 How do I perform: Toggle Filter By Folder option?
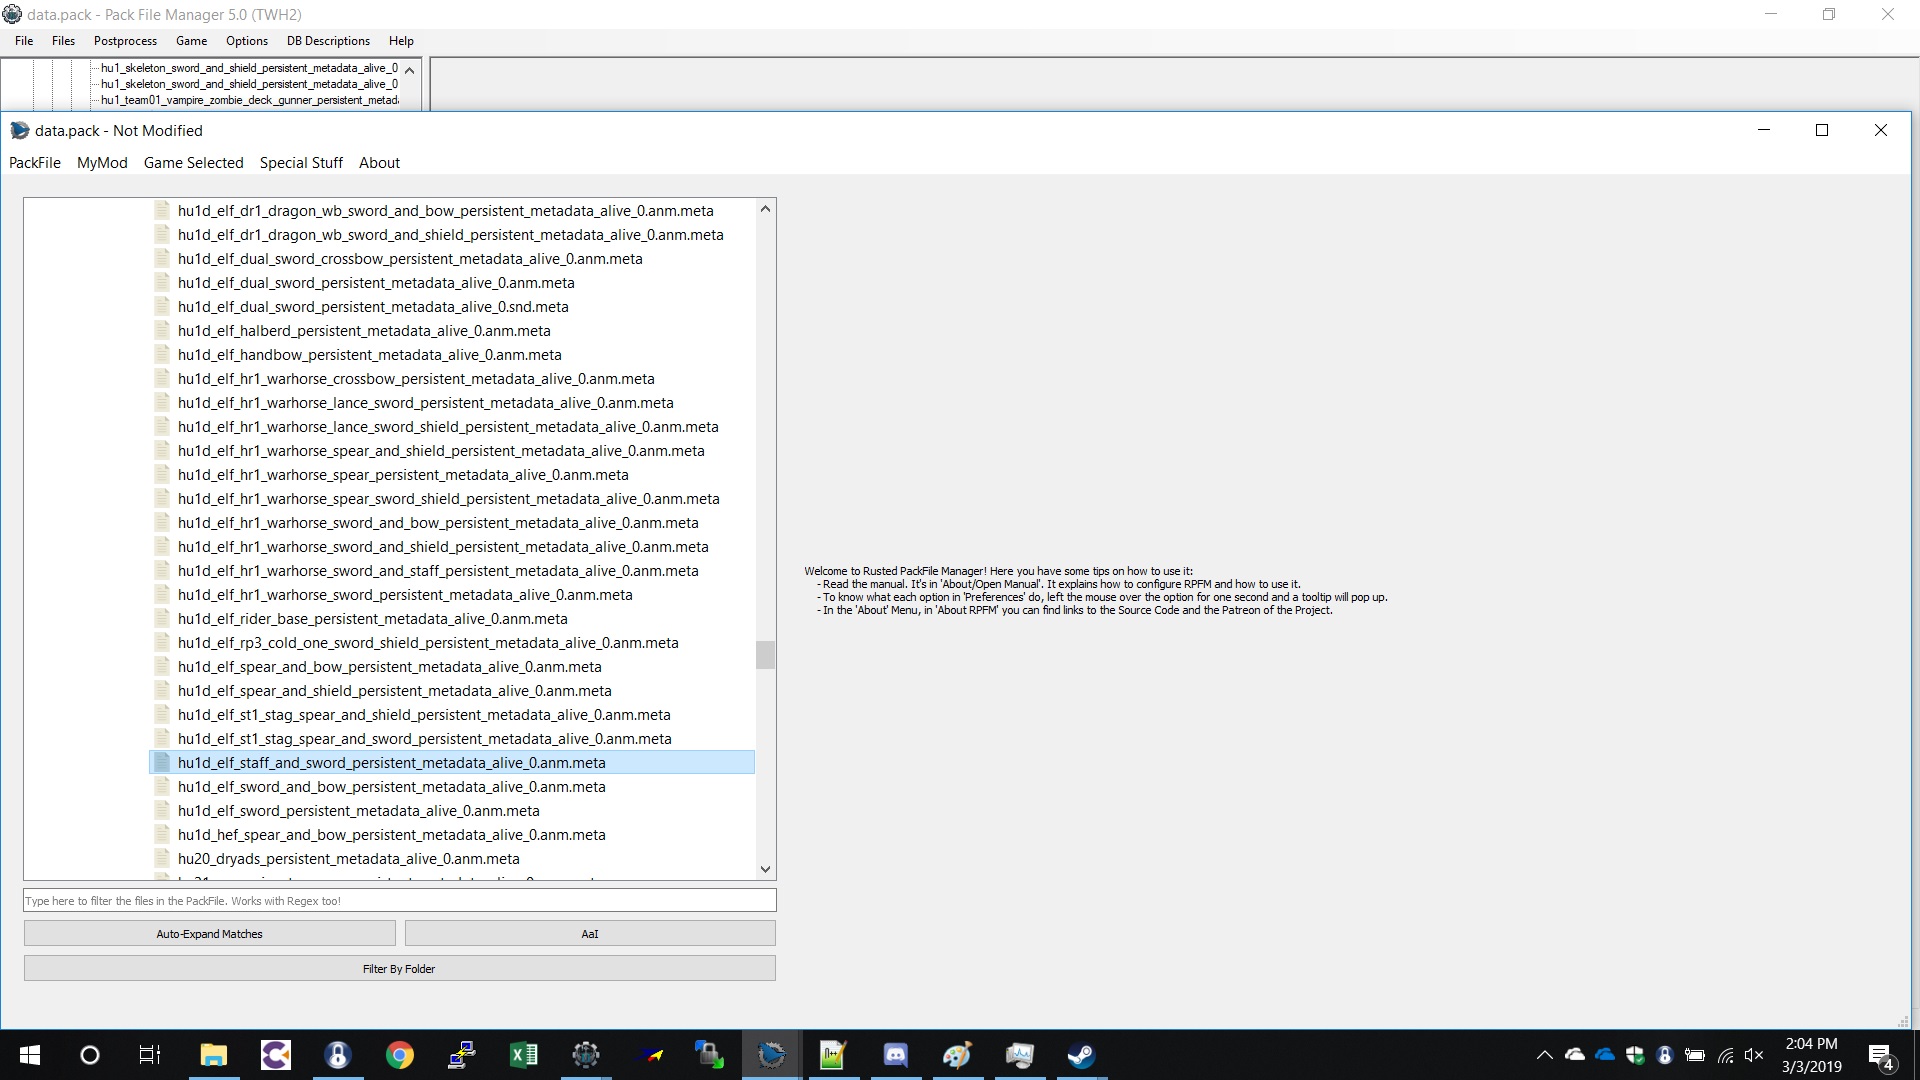pos(399,969)
